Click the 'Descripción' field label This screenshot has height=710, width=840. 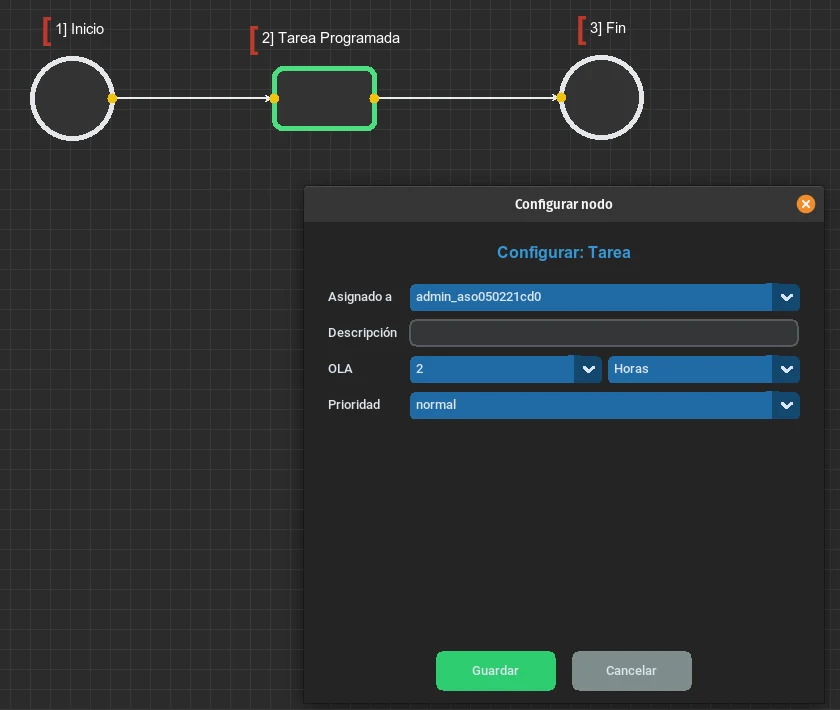(x=362, y=333)
